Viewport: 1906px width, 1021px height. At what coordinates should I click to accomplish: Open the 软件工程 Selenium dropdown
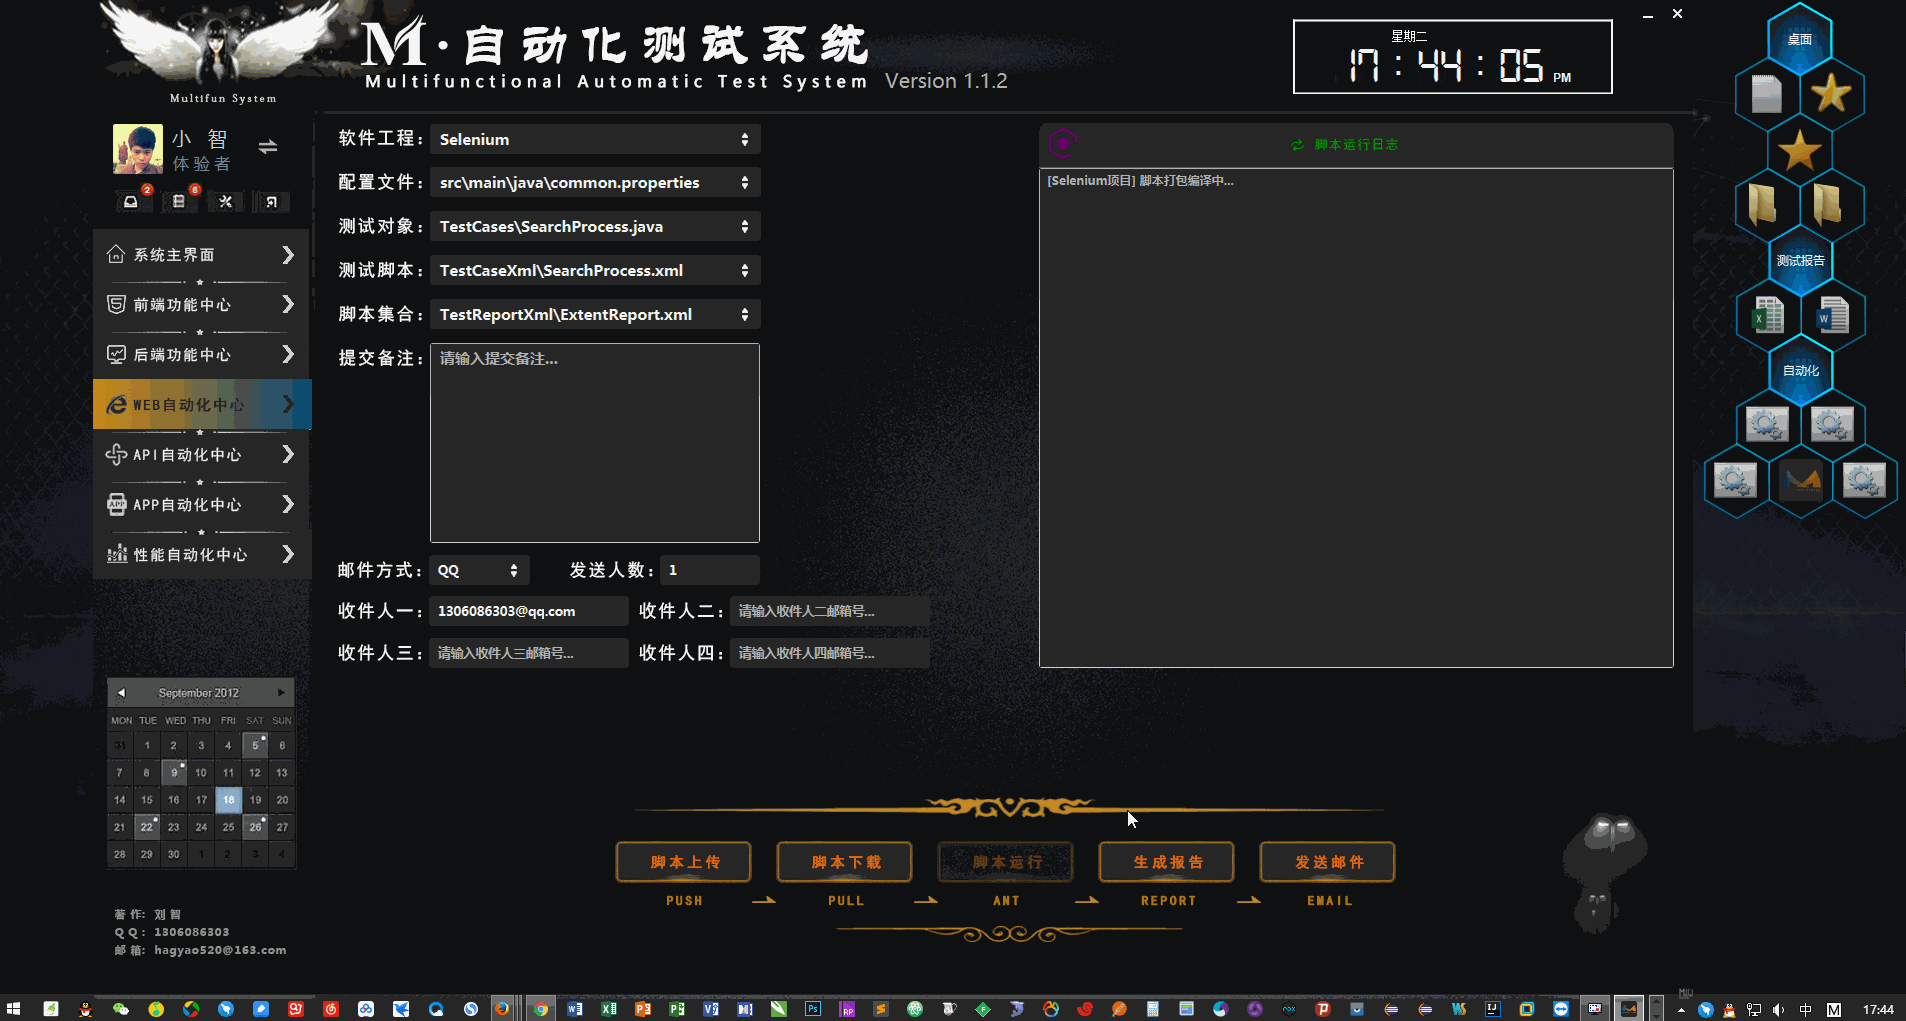point(594,139)
